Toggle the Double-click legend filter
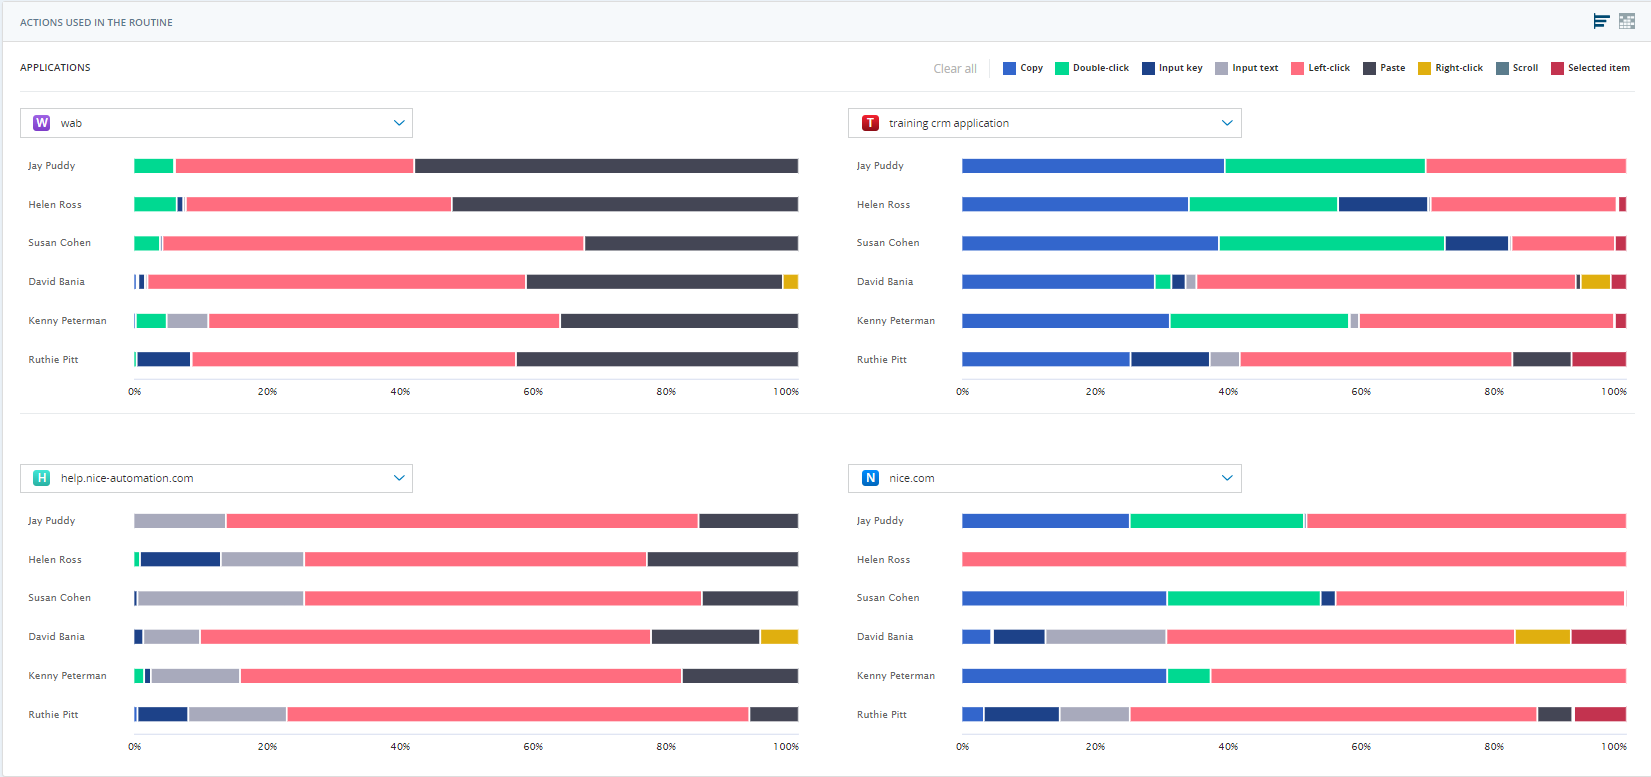This screenshot has height=777, width=1651. [1092, 68]
